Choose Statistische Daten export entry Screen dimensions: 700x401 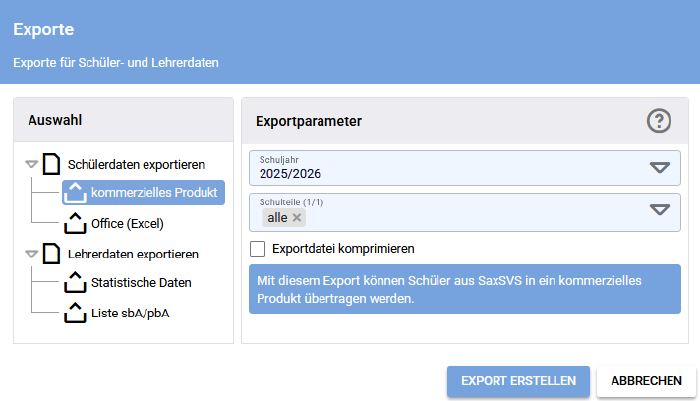click(x=141, y=283)
